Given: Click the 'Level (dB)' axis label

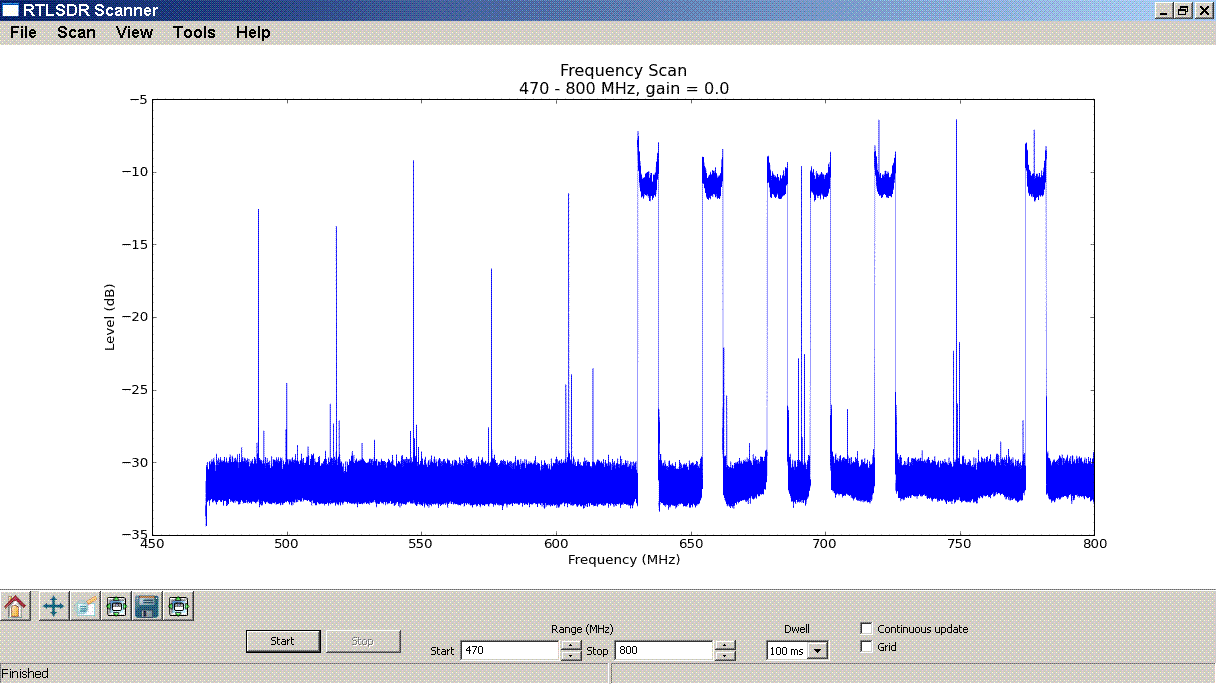Looking at the screenshot, I should 110,317.
